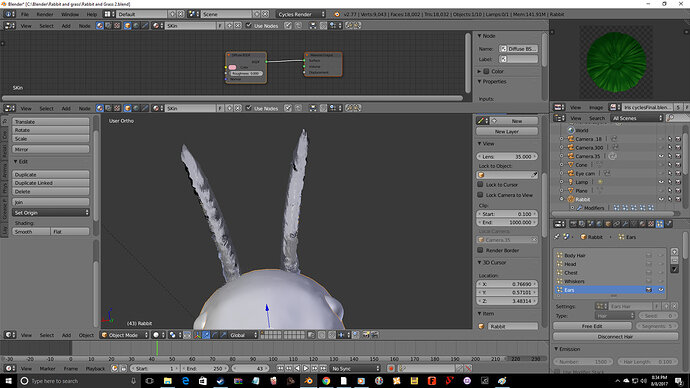The image size is (690, 388).
Task: Click the Lens value slider
Action: (507, 157)
